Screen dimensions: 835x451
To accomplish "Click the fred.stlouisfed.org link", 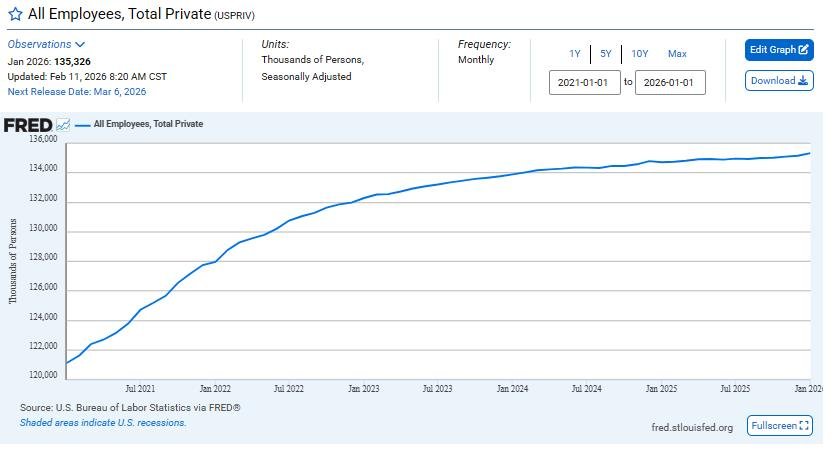I will pos(691,428).
